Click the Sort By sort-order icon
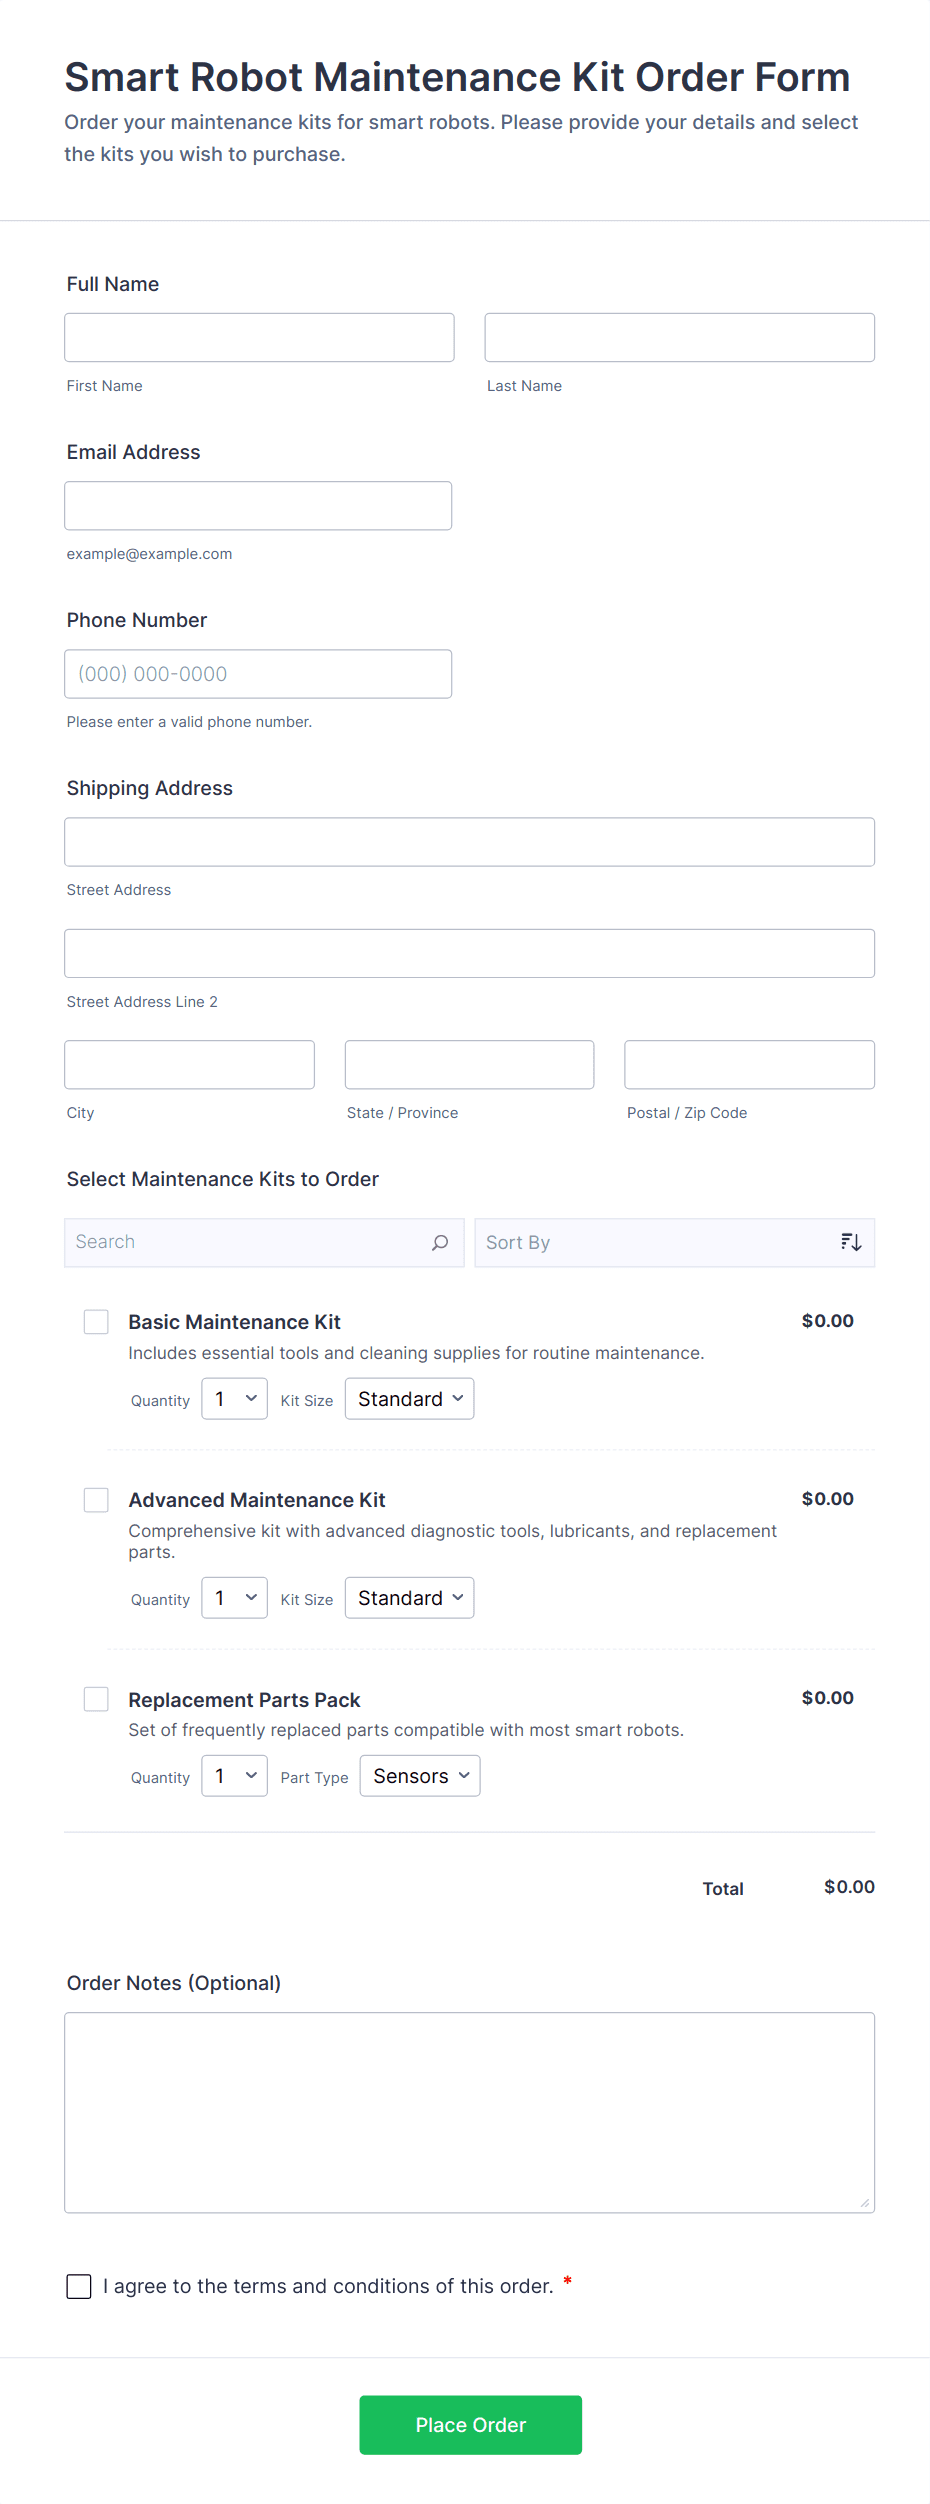930x2504 pixels. [851, 1242]
